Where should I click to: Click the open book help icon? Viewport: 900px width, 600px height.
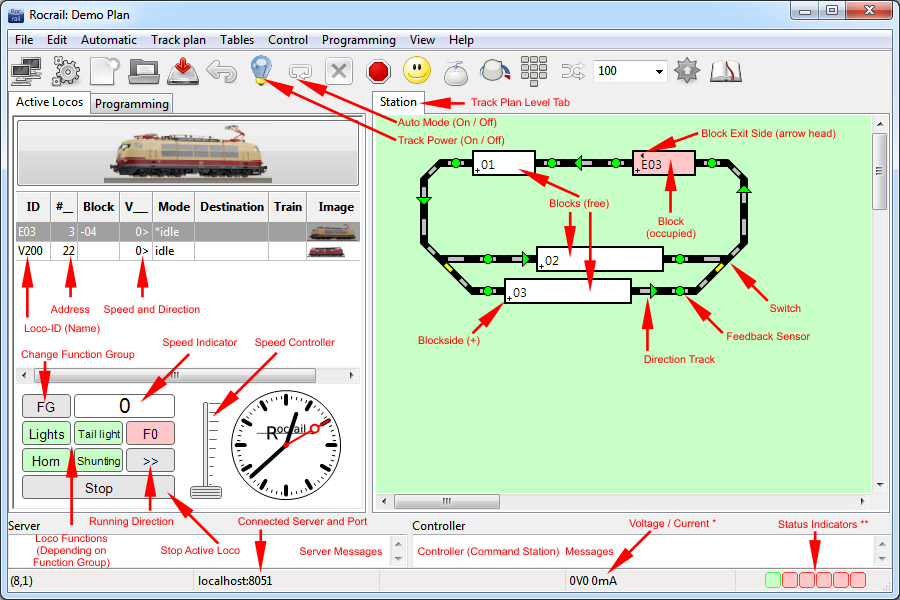(725, 71)
